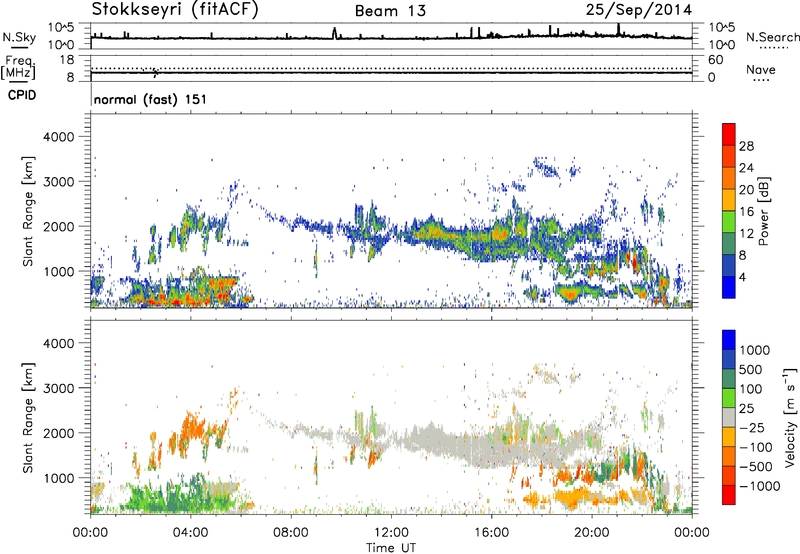Click the "-25" velocity colorbar value
Image resolution: width=800 pixels, height=554 pixels.
click(x=752, y=428)
